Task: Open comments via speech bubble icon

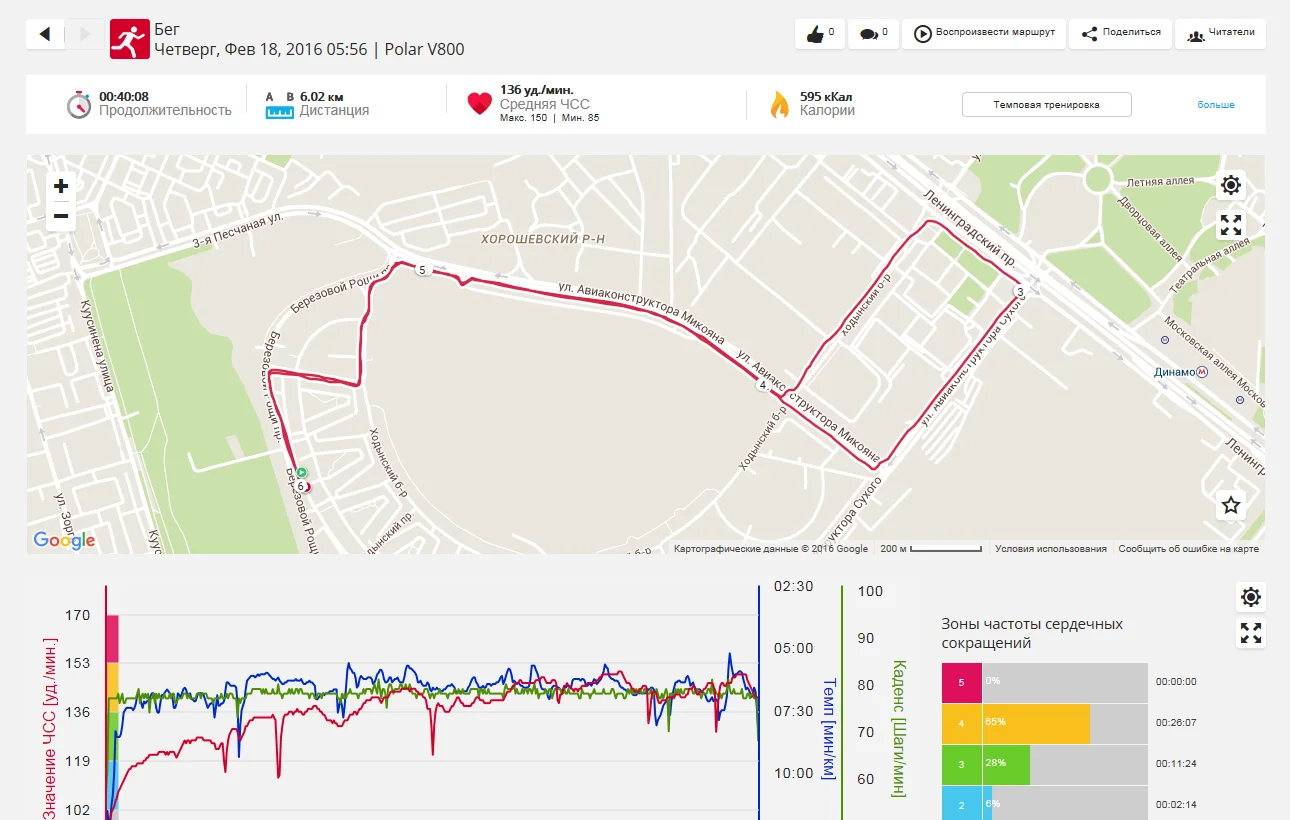Action: [x=874, y=33]
